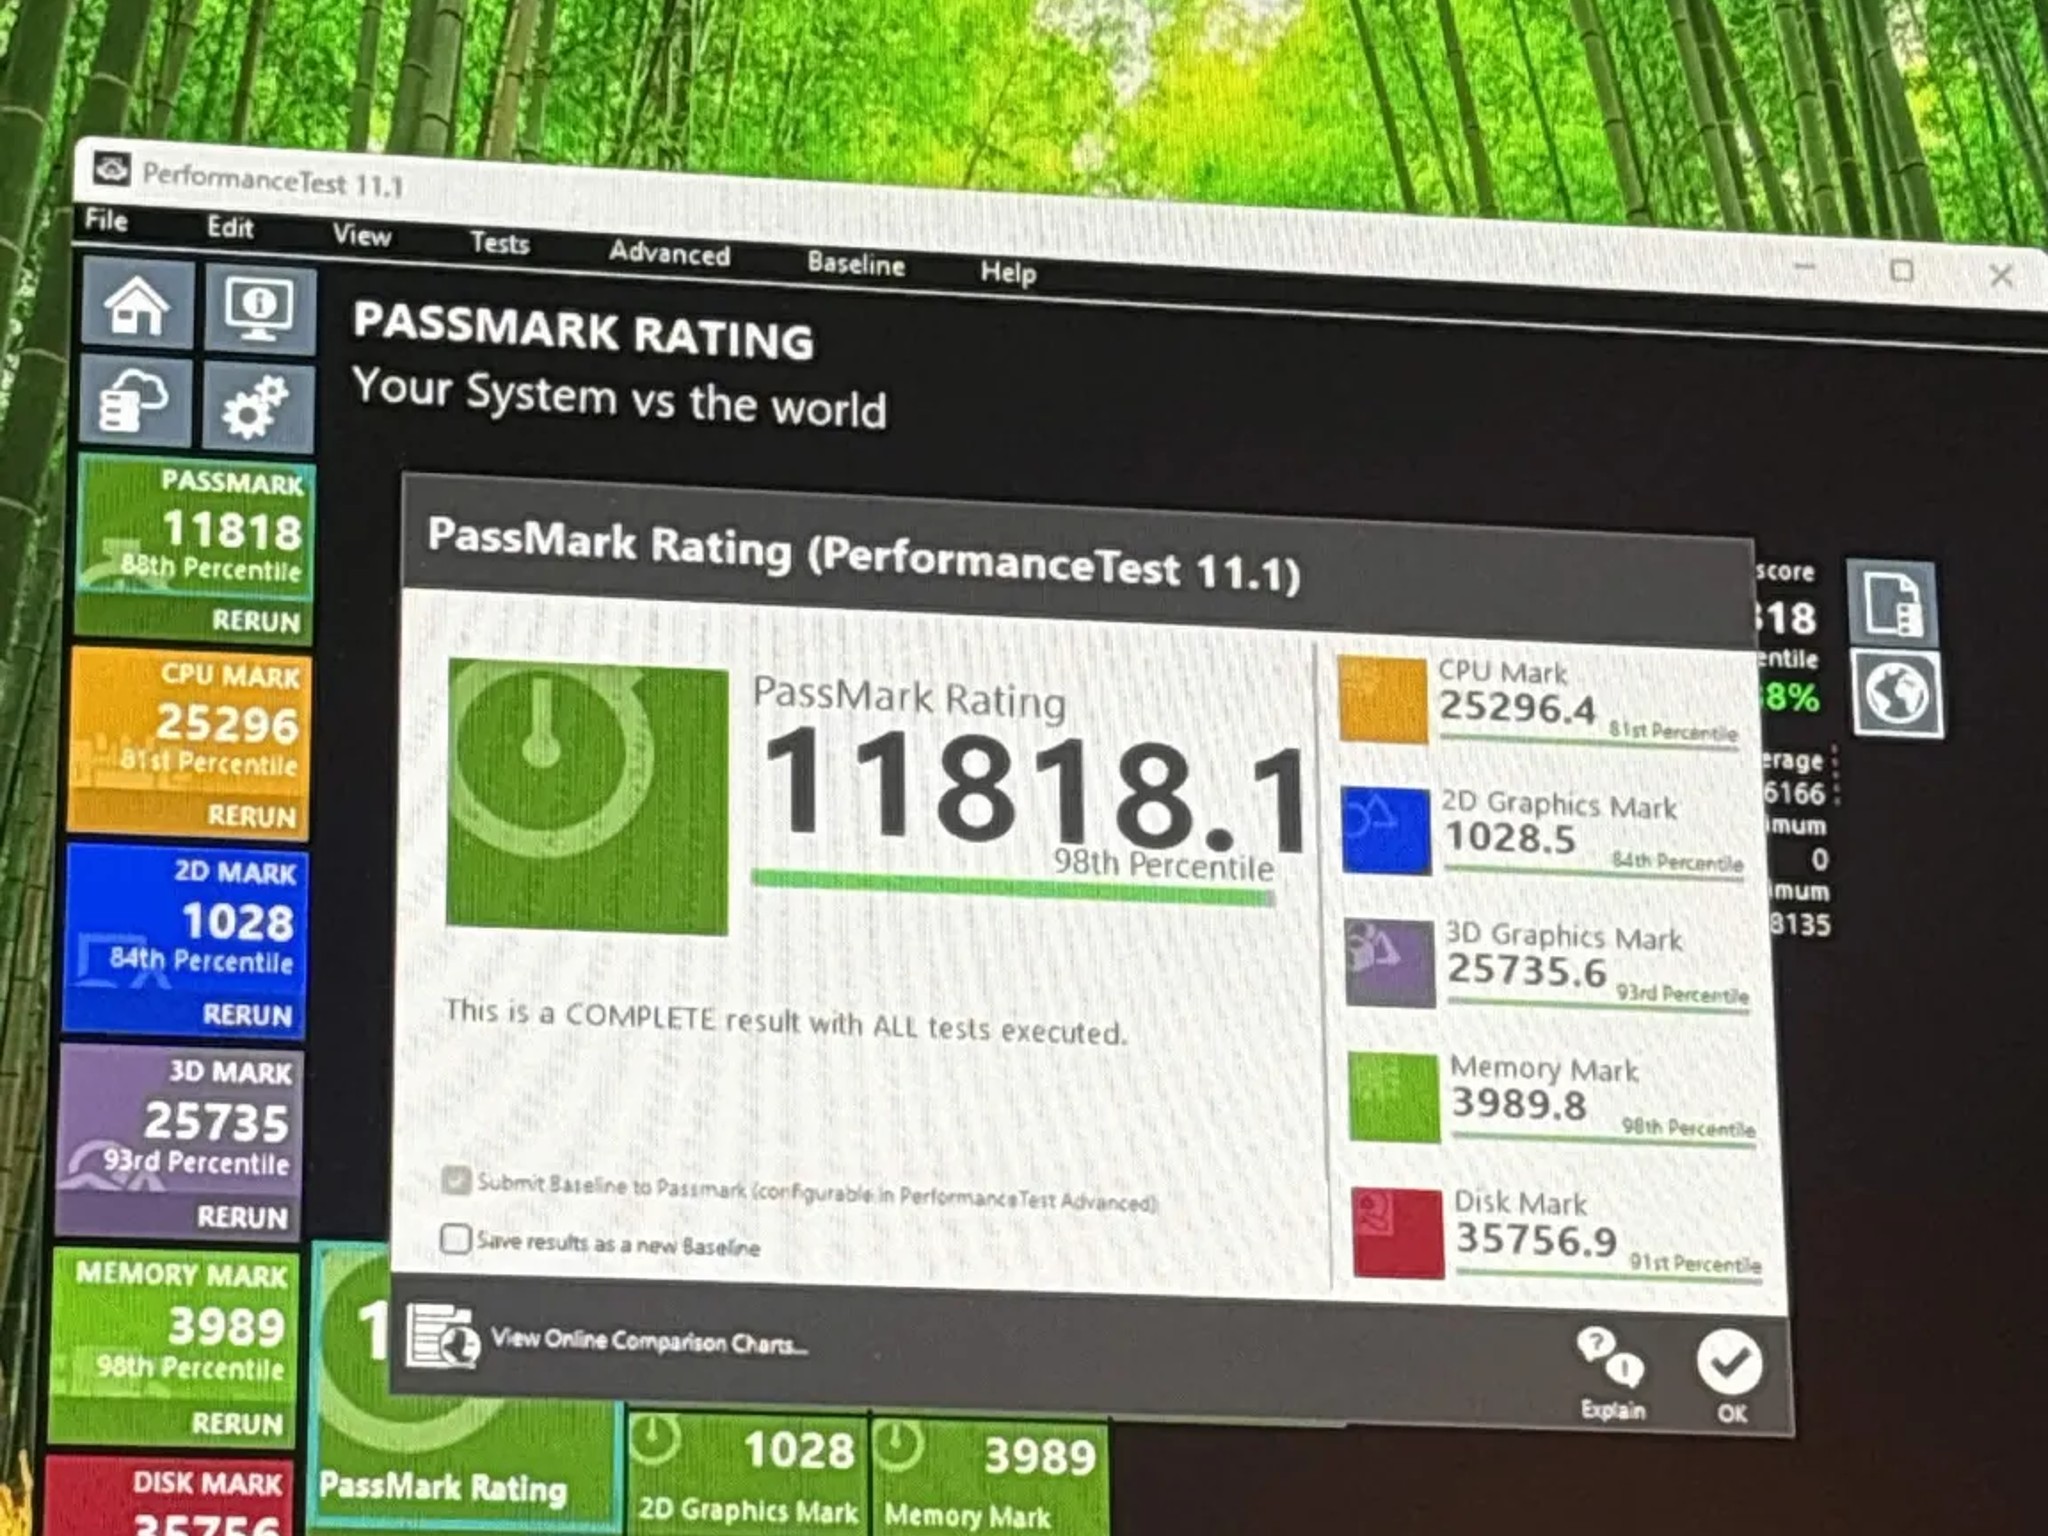Enable Save results as a new Baseline
The image size is (2048, 1536).
pyautogui.click(x=455, y=1239)
